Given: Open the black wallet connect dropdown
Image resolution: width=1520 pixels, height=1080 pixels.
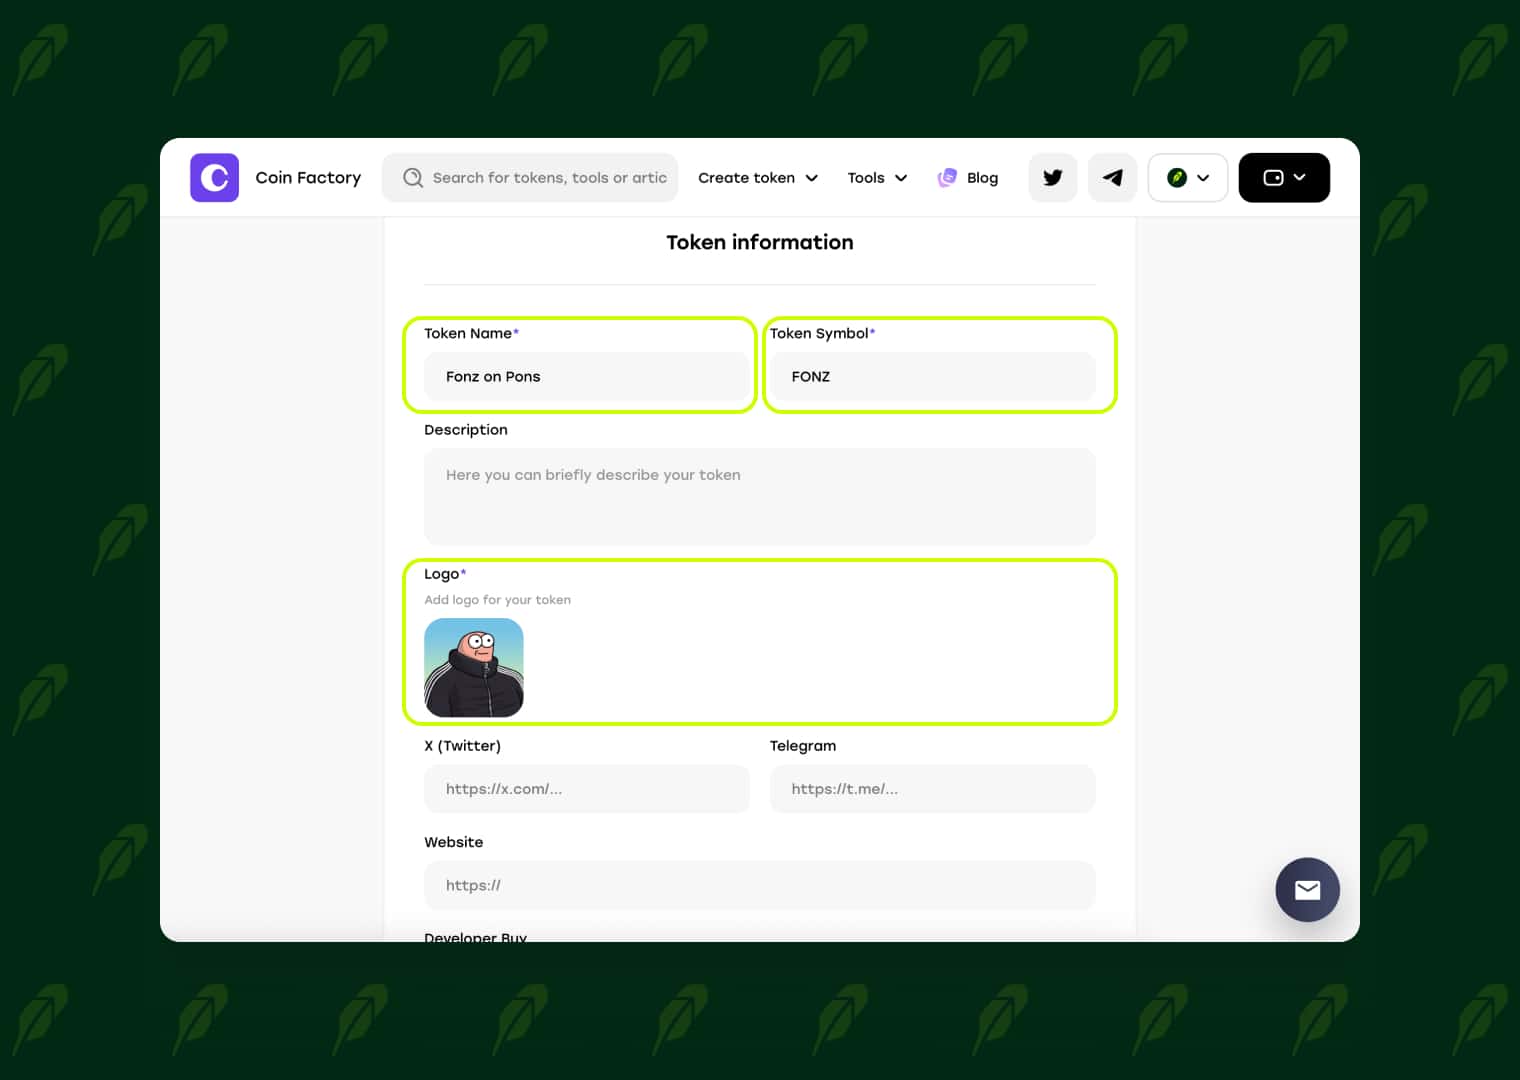Looking at the screenshot, I should (x=1284, y=178).
